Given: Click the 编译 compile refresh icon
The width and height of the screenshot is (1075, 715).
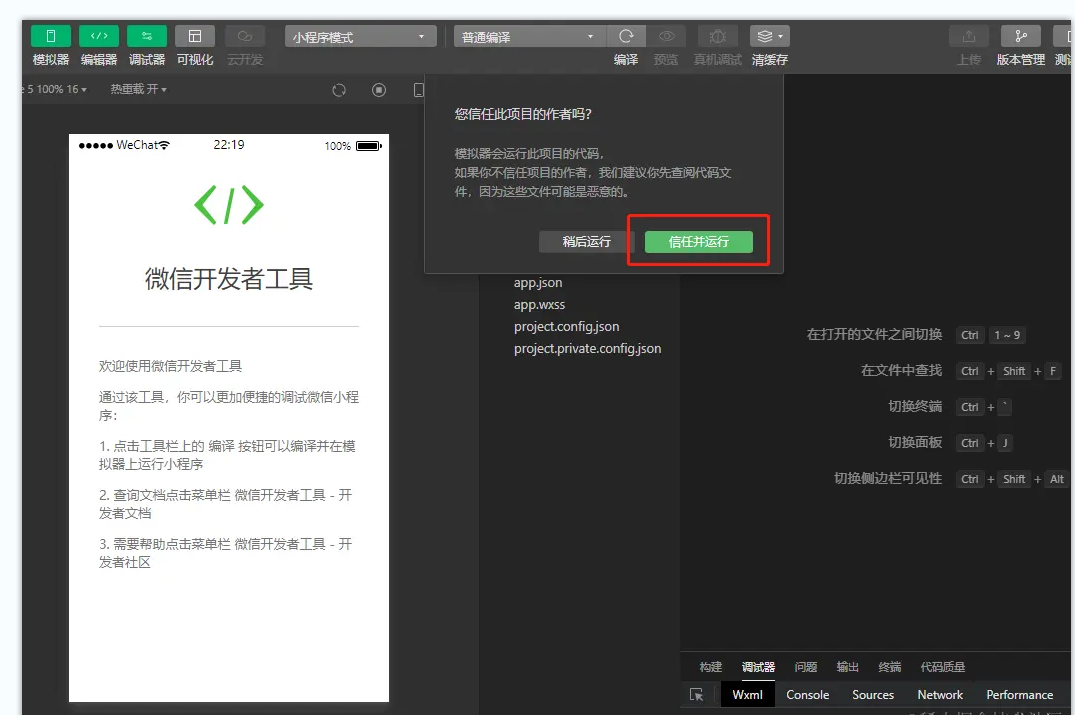Looking at the screenshot, I should click(626, 37).
